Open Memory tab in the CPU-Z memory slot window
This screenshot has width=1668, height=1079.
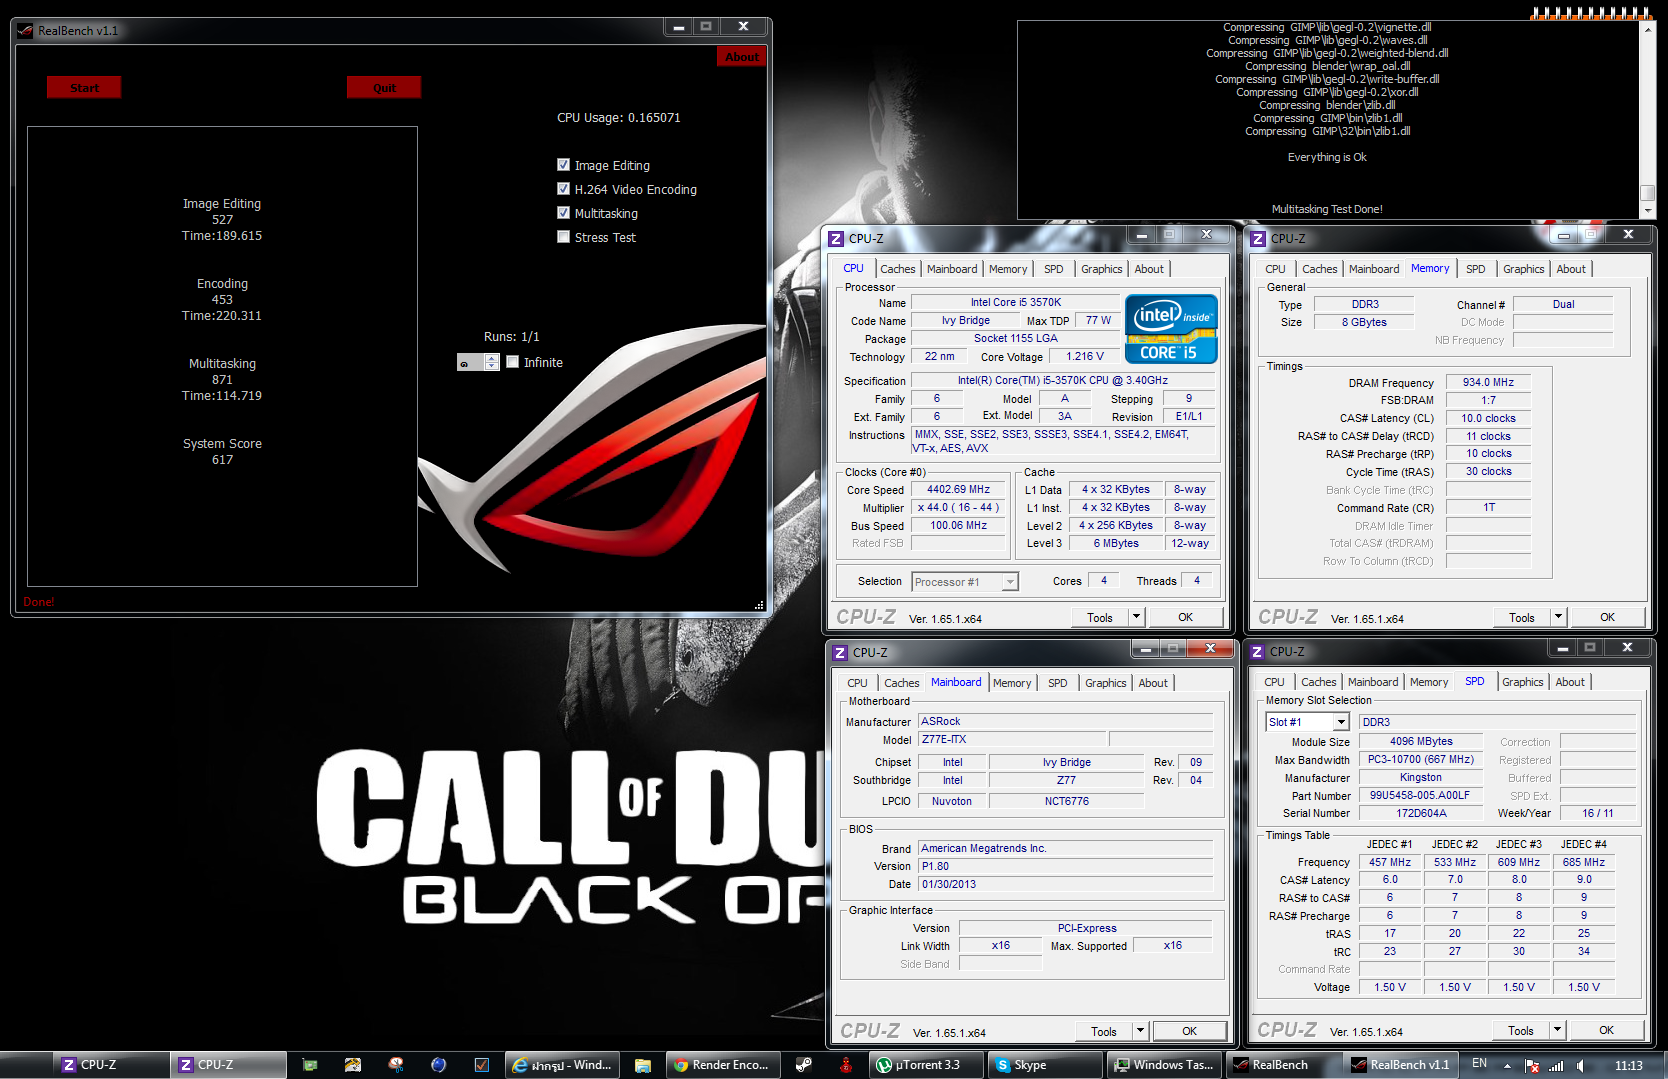coord(1429,682)
